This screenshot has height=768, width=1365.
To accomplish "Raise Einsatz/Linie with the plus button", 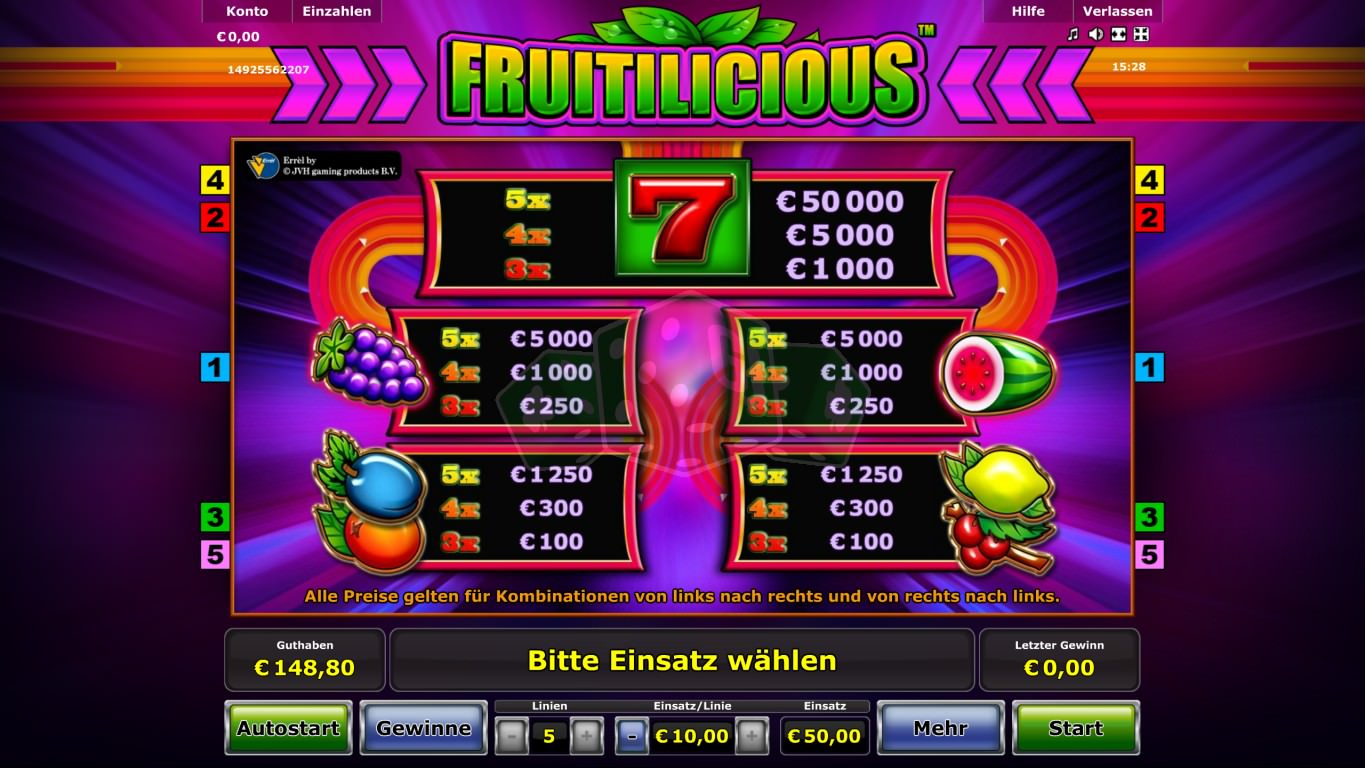I will pos(752,737).
